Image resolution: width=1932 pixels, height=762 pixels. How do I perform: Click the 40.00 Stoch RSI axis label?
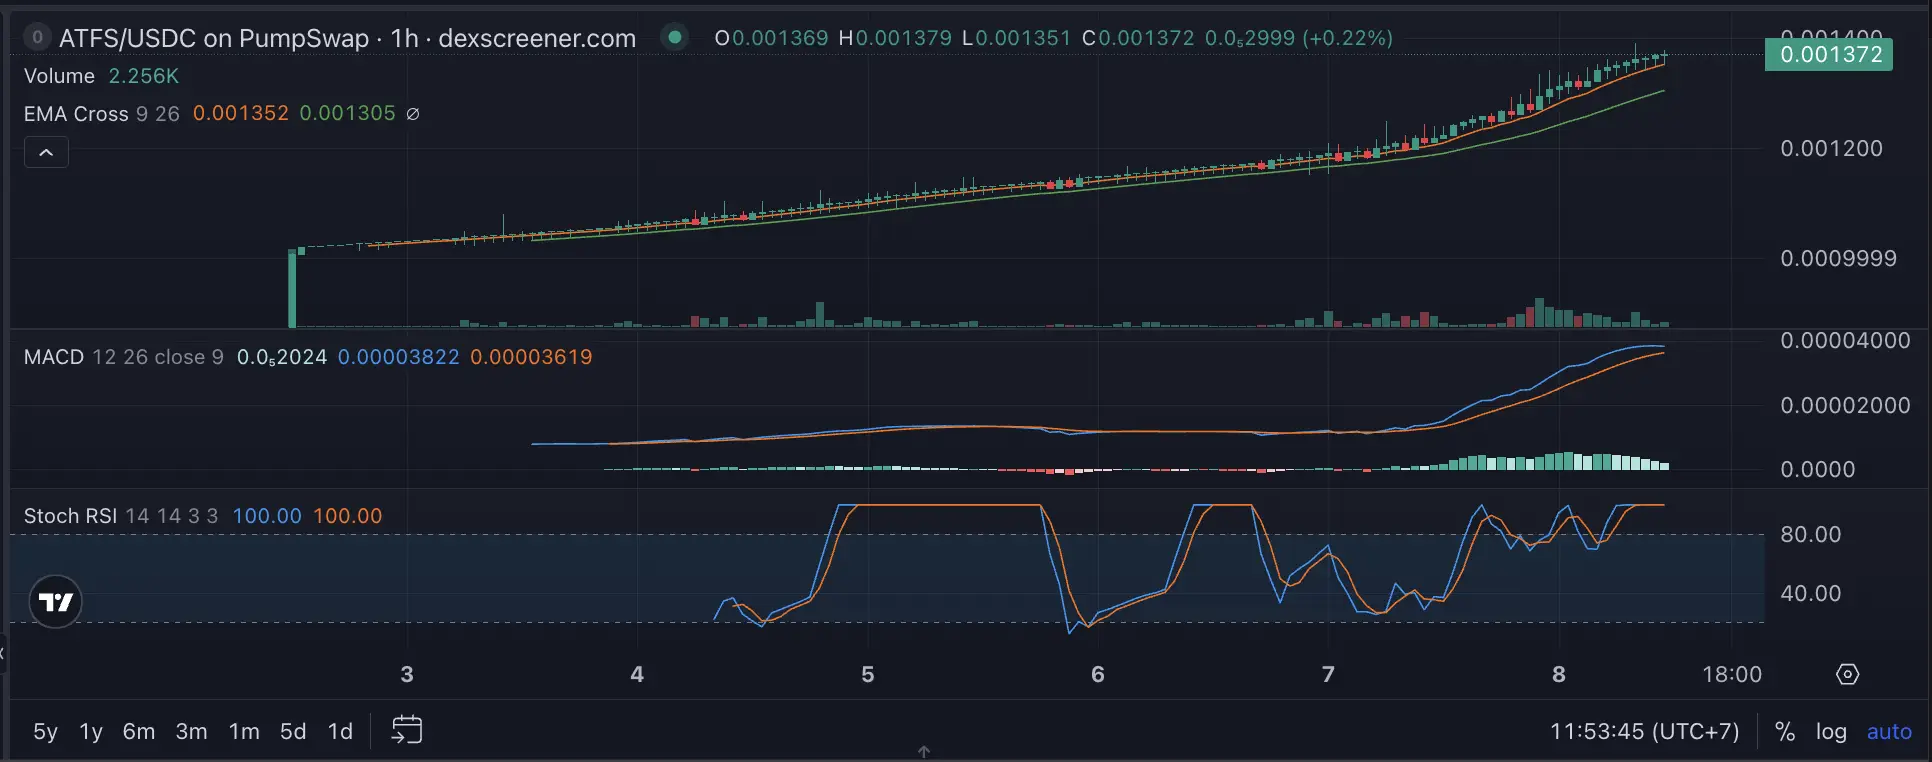(x=1810, y=593)
